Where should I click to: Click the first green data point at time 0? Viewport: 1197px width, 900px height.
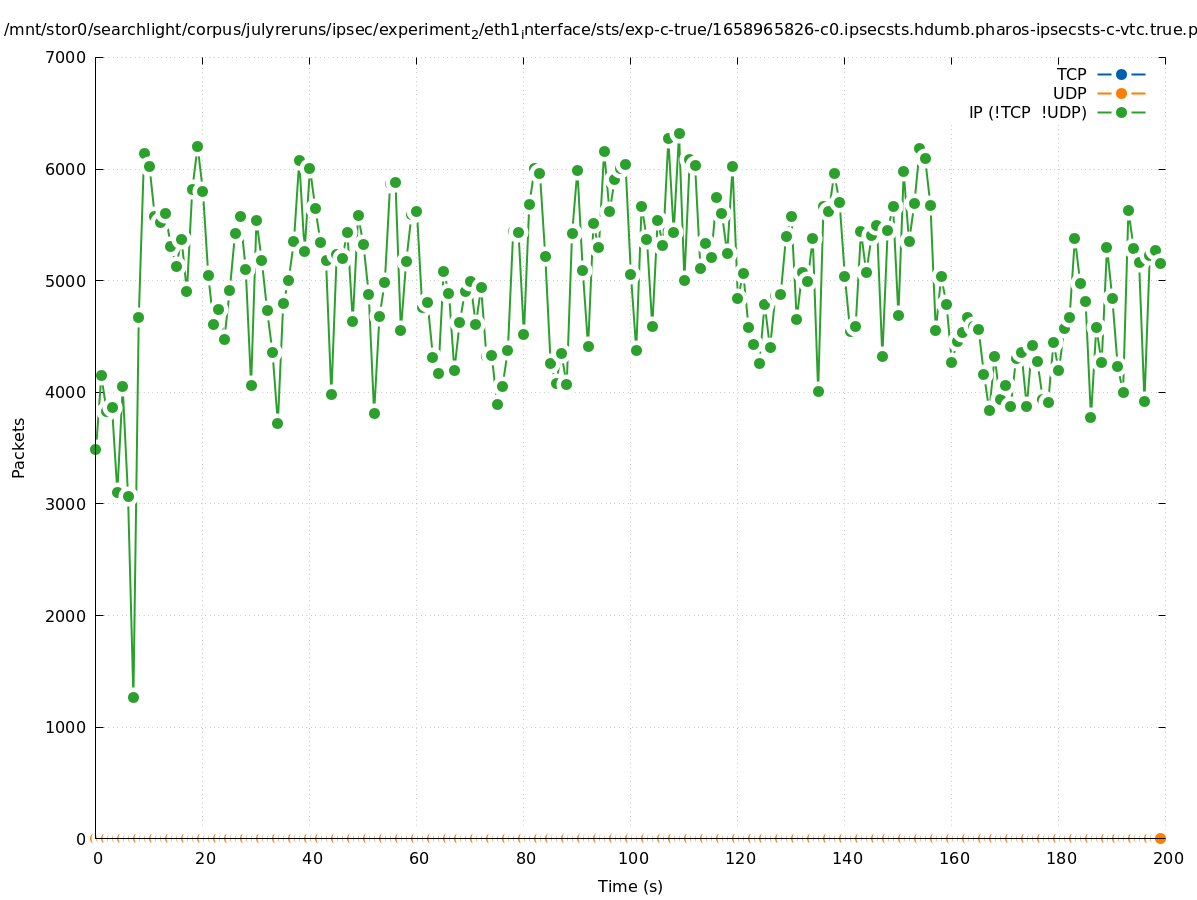(x=95, y=449)
